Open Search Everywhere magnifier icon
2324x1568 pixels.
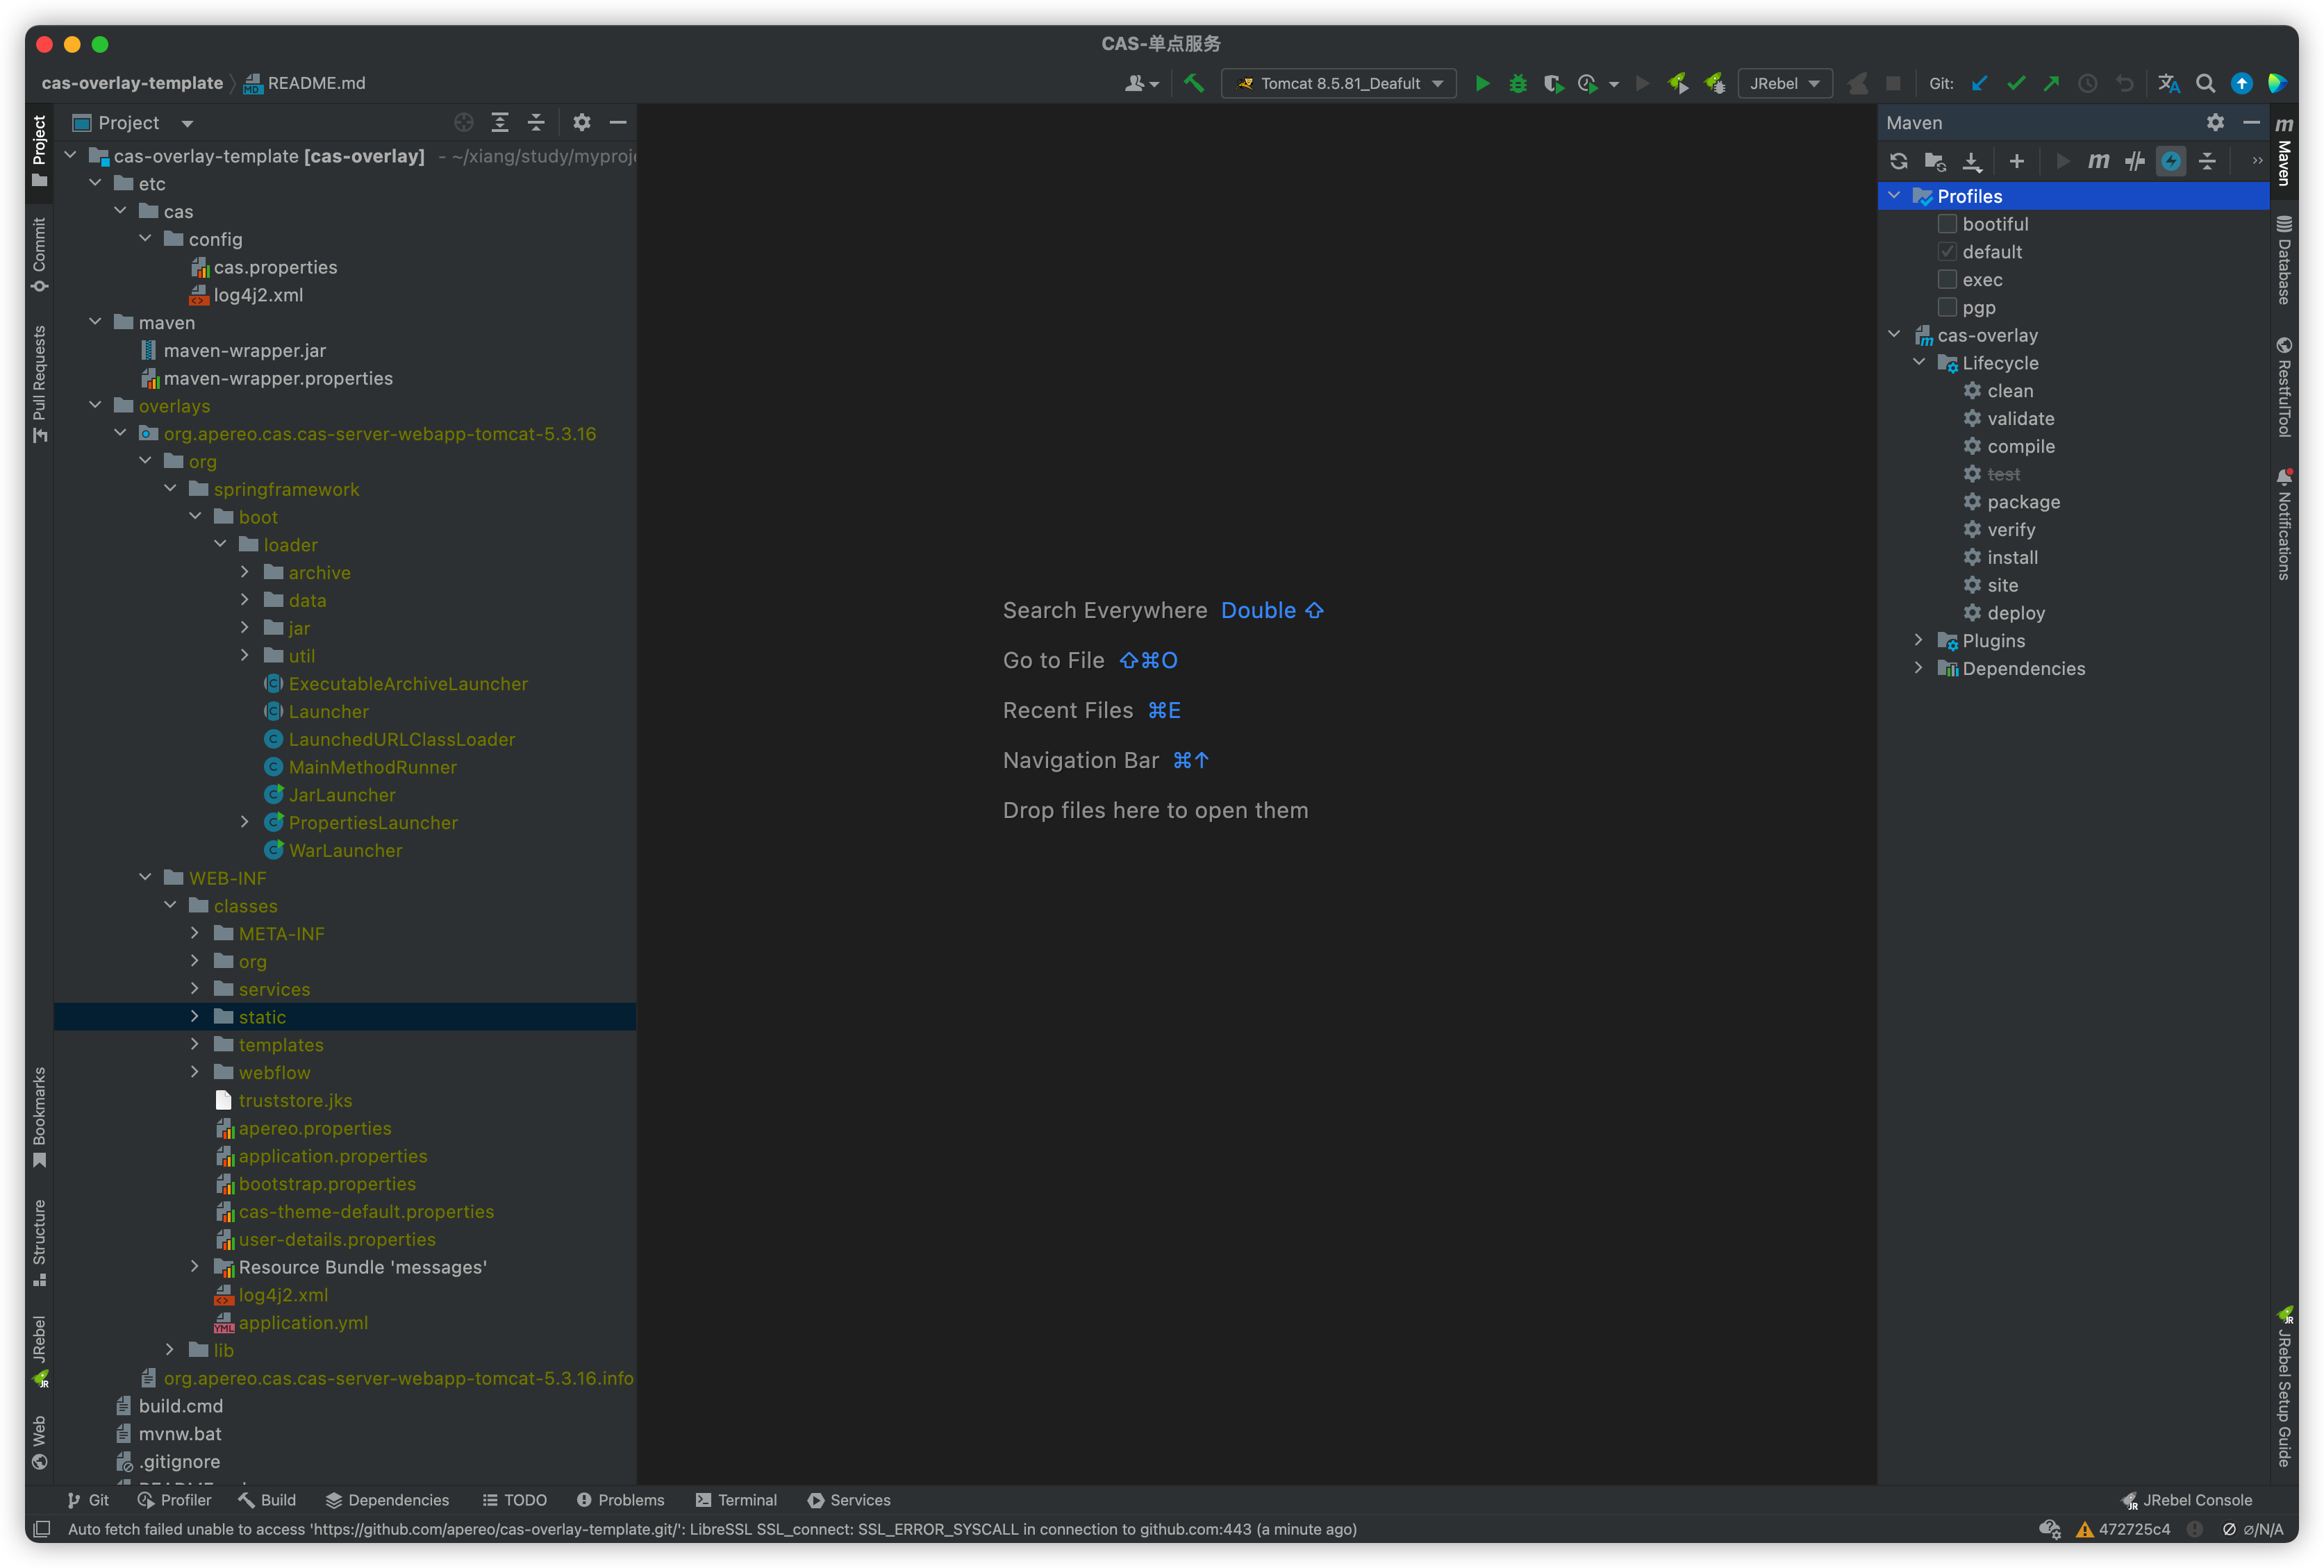tap(2205, 83)
